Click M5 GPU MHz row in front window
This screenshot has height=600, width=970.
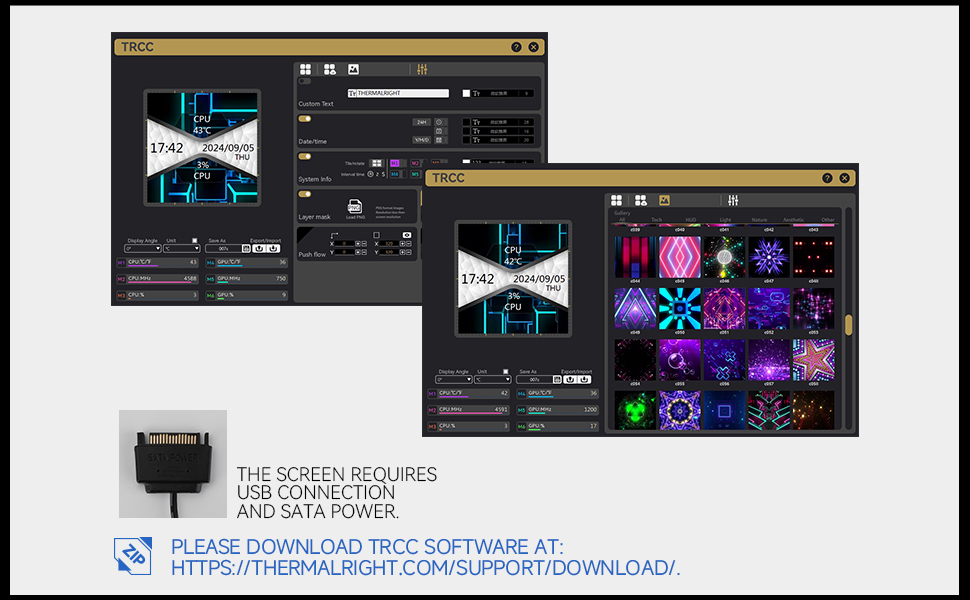point(557,410)
